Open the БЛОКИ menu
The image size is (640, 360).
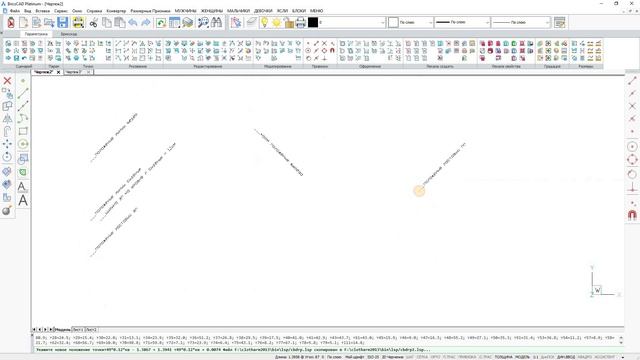tap(299, 11)
